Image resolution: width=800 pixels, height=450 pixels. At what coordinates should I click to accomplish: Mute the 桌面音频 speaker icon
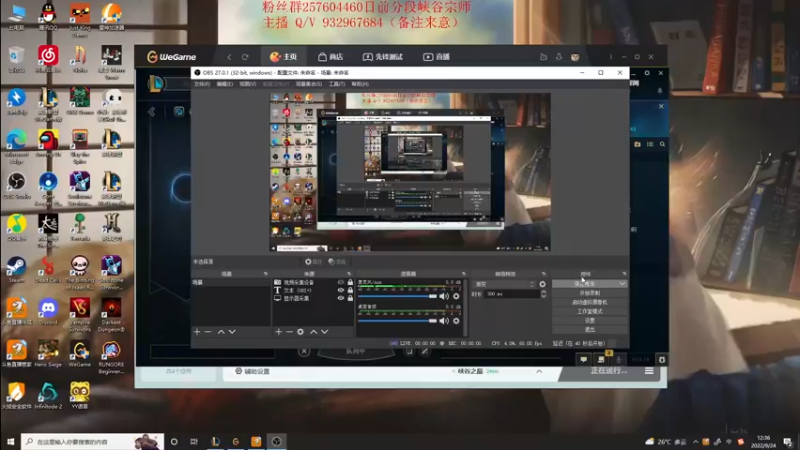click(x=444, y=321)
